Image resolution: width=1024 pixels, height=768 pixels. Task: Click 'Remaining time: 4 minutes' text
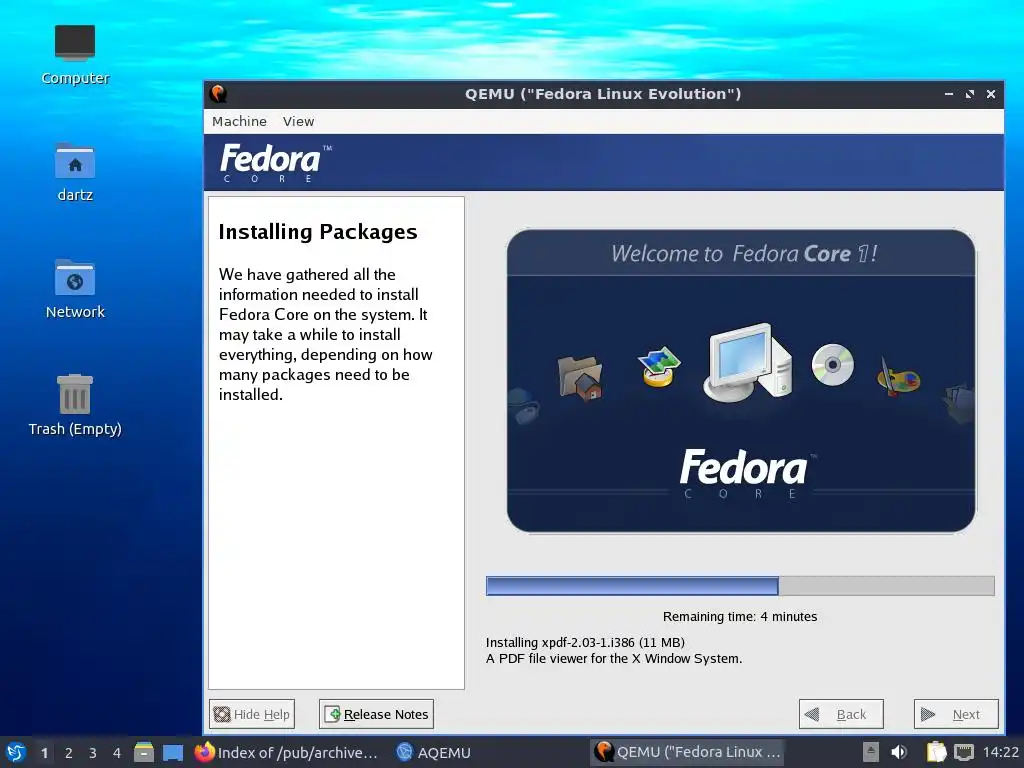[740, 616]
